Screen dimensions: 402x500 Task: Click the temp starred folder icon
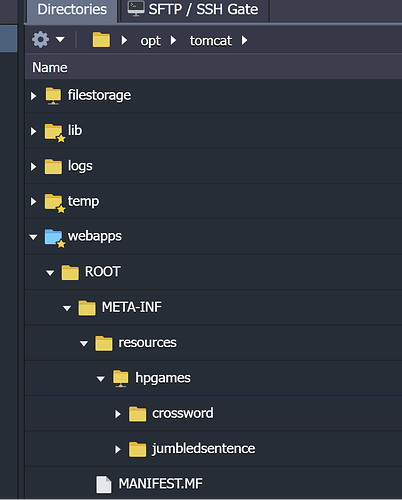(x=54, y=203)
